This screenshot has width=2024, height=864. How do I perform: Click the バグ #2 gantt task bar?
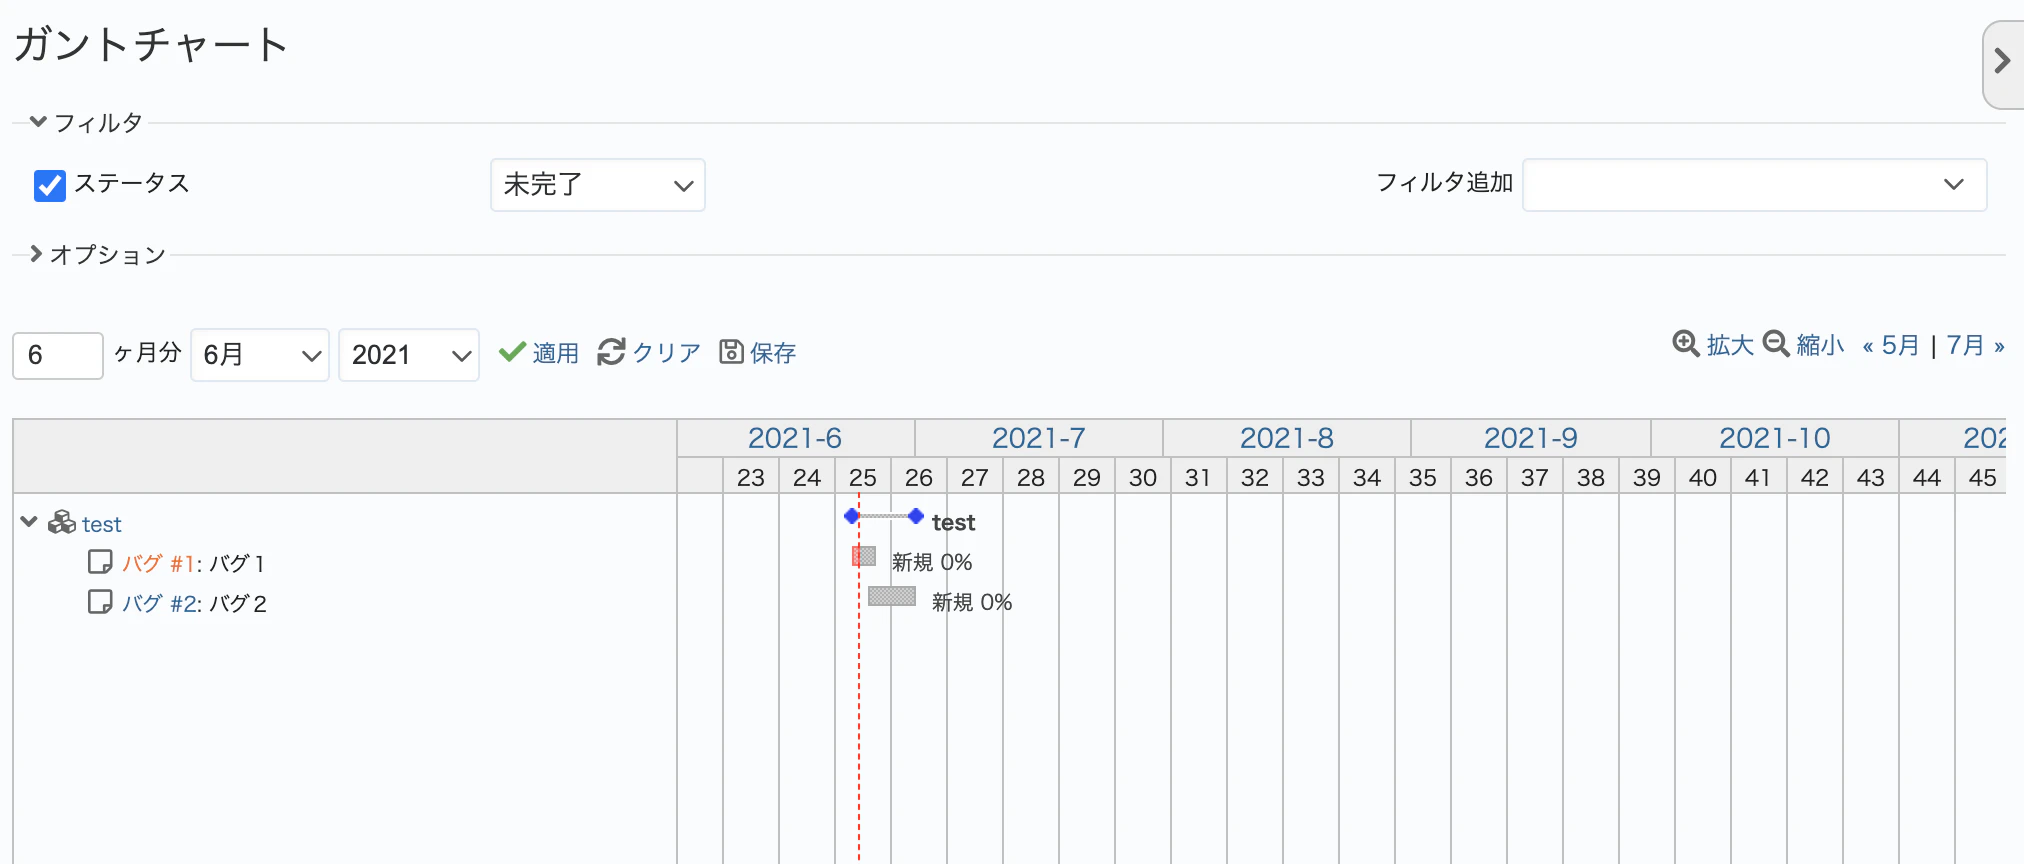(892, 596)
